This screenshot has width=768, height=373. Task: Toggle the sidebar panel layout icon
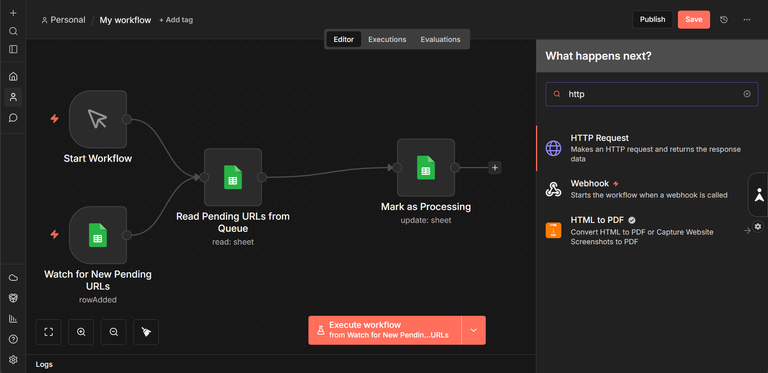click(13, 49)
